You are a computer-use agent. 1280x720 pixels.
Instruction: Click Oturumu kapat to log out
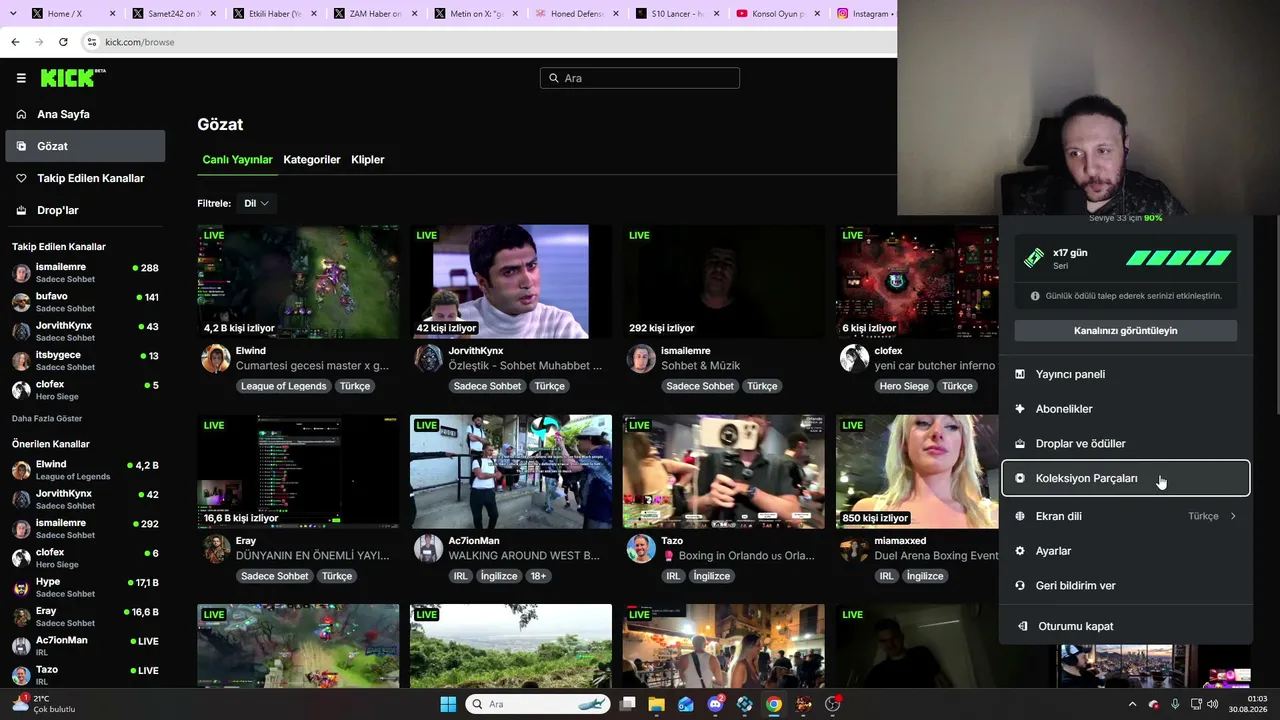[1126, 626]
